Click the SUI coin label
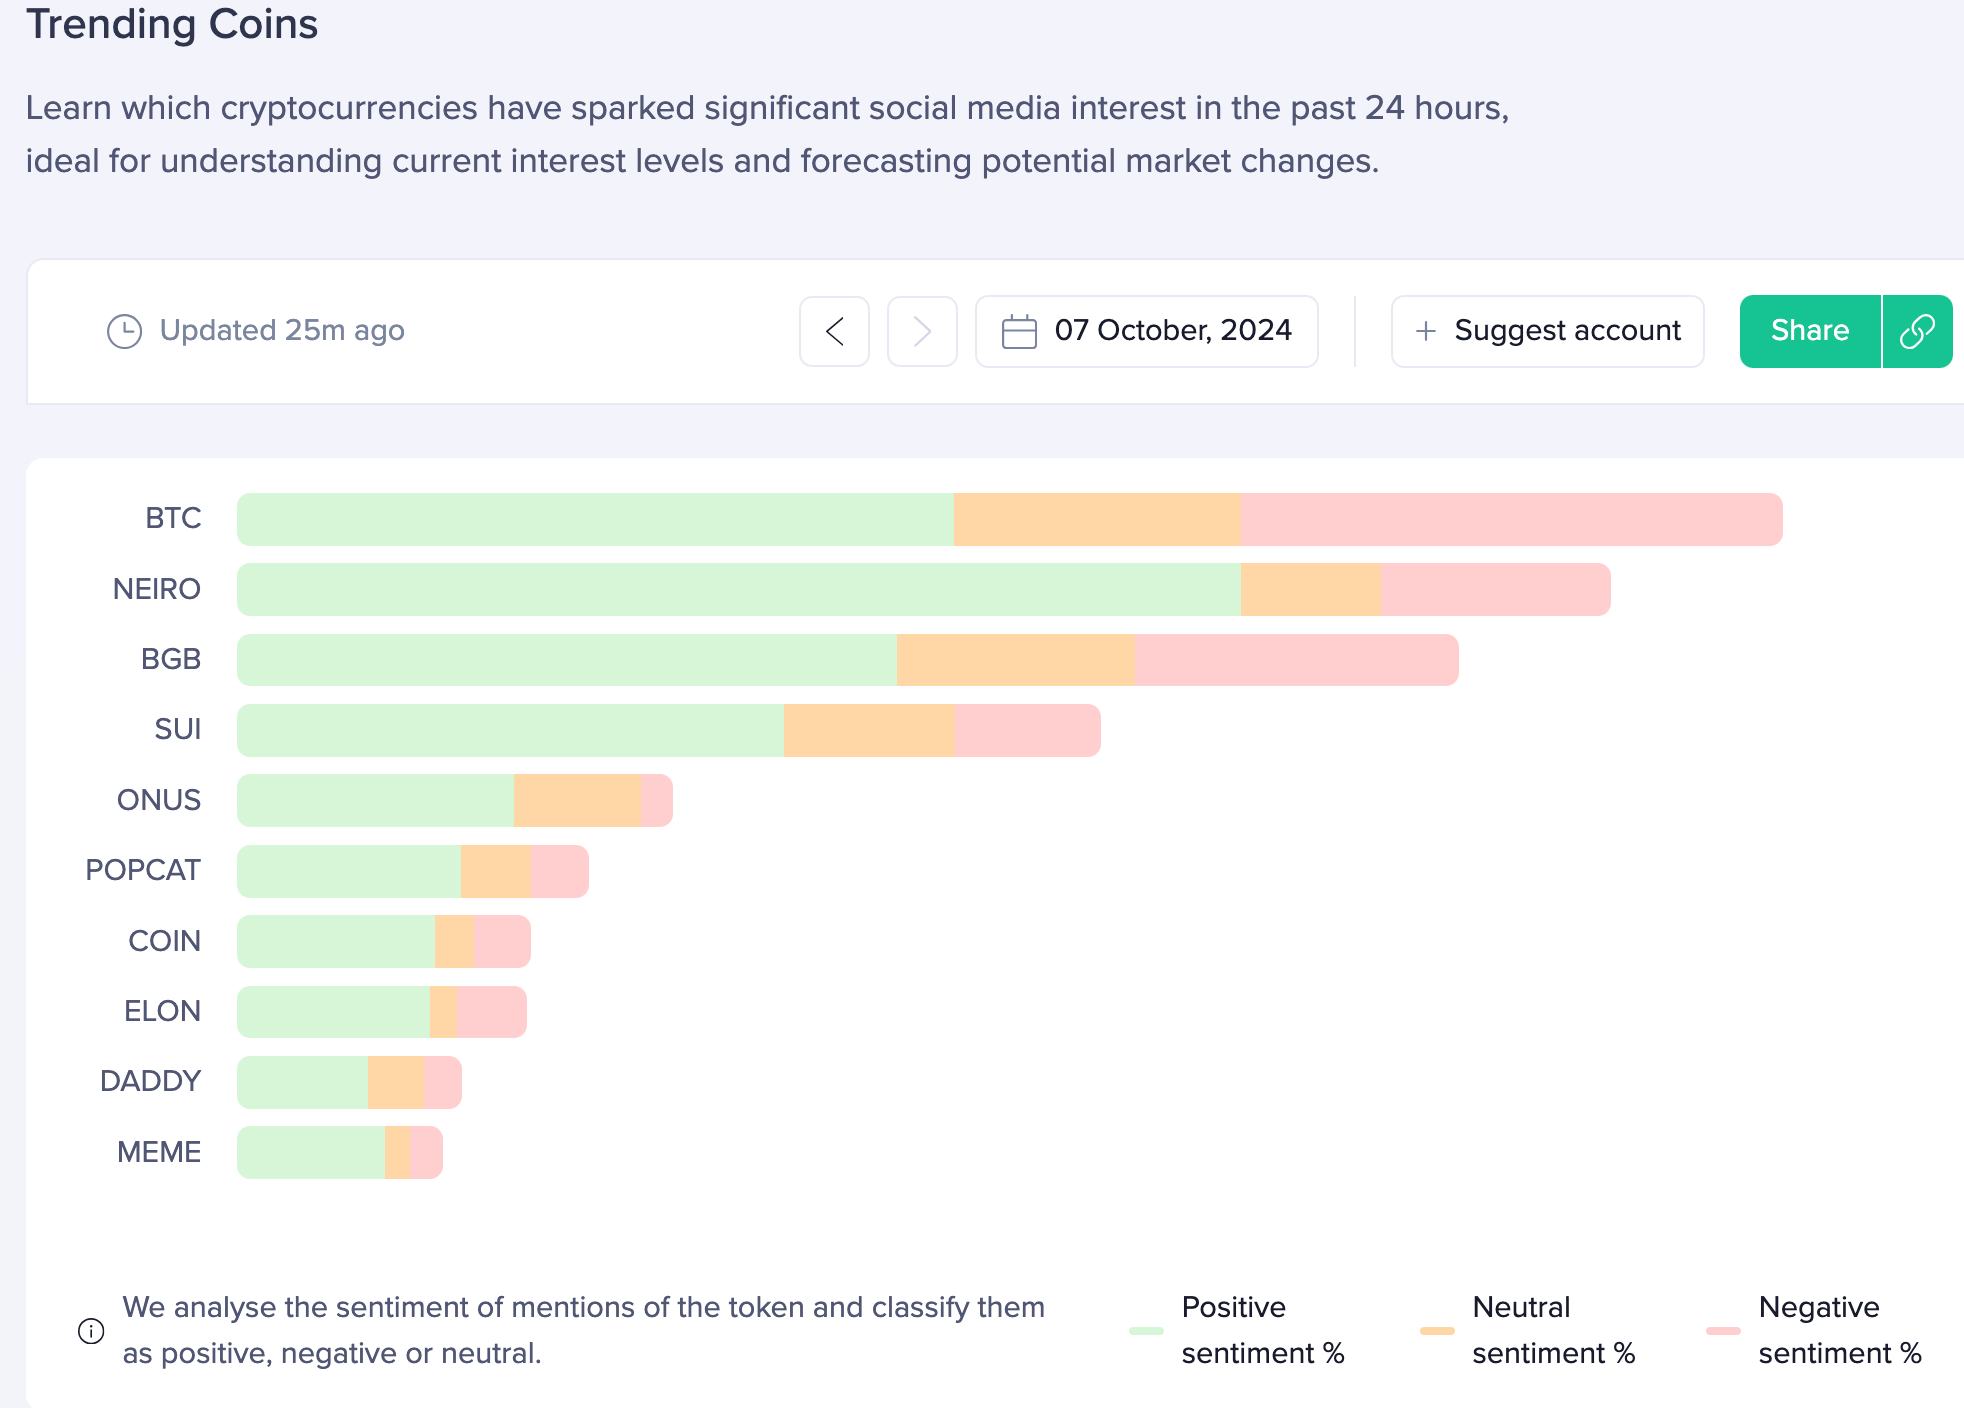The image size is (1964, 1408). point(178,729)
